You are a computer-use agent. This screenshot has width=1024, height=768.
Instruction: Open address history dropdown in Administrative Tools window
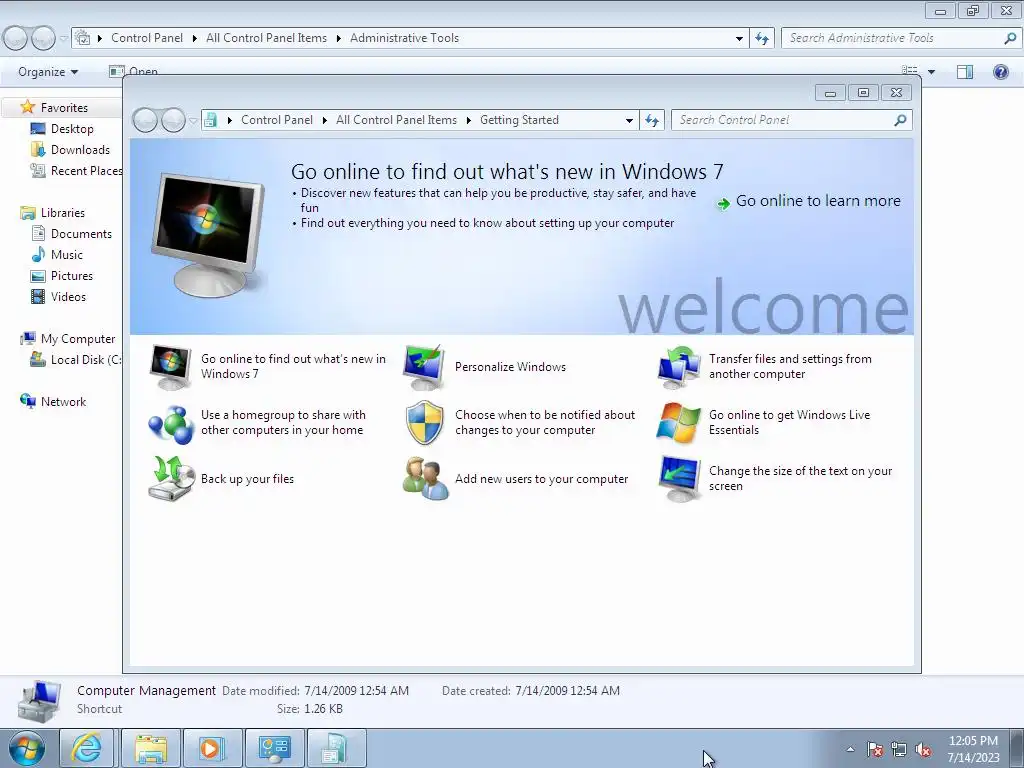point(739,39)
